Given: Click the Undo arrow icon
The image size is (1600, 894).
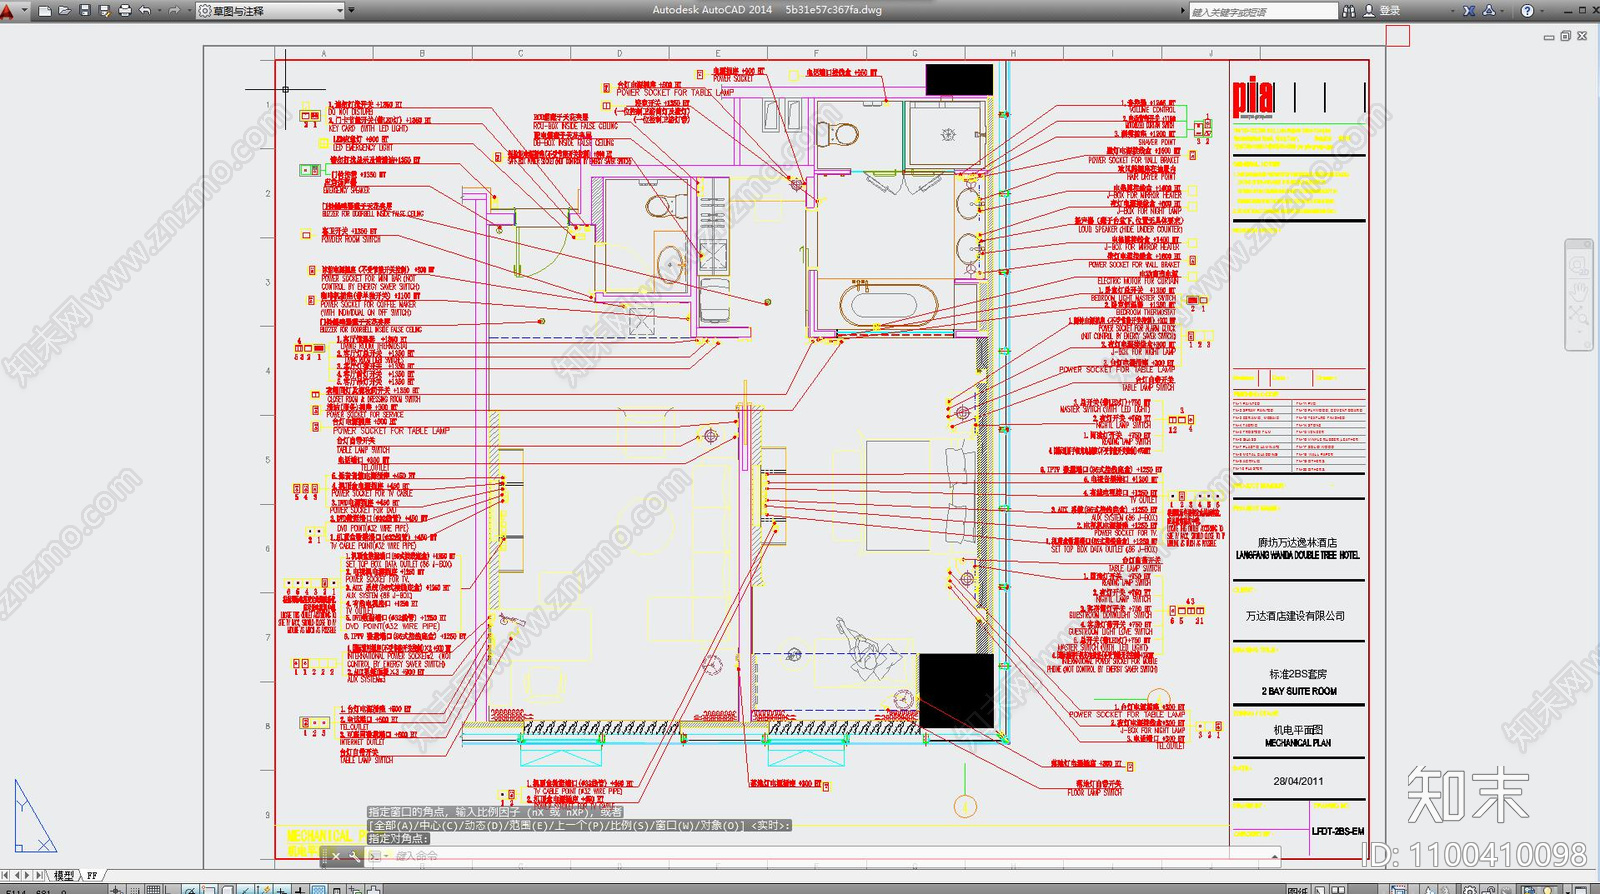Looking at the screenshot, I should [x=145, y=11].
